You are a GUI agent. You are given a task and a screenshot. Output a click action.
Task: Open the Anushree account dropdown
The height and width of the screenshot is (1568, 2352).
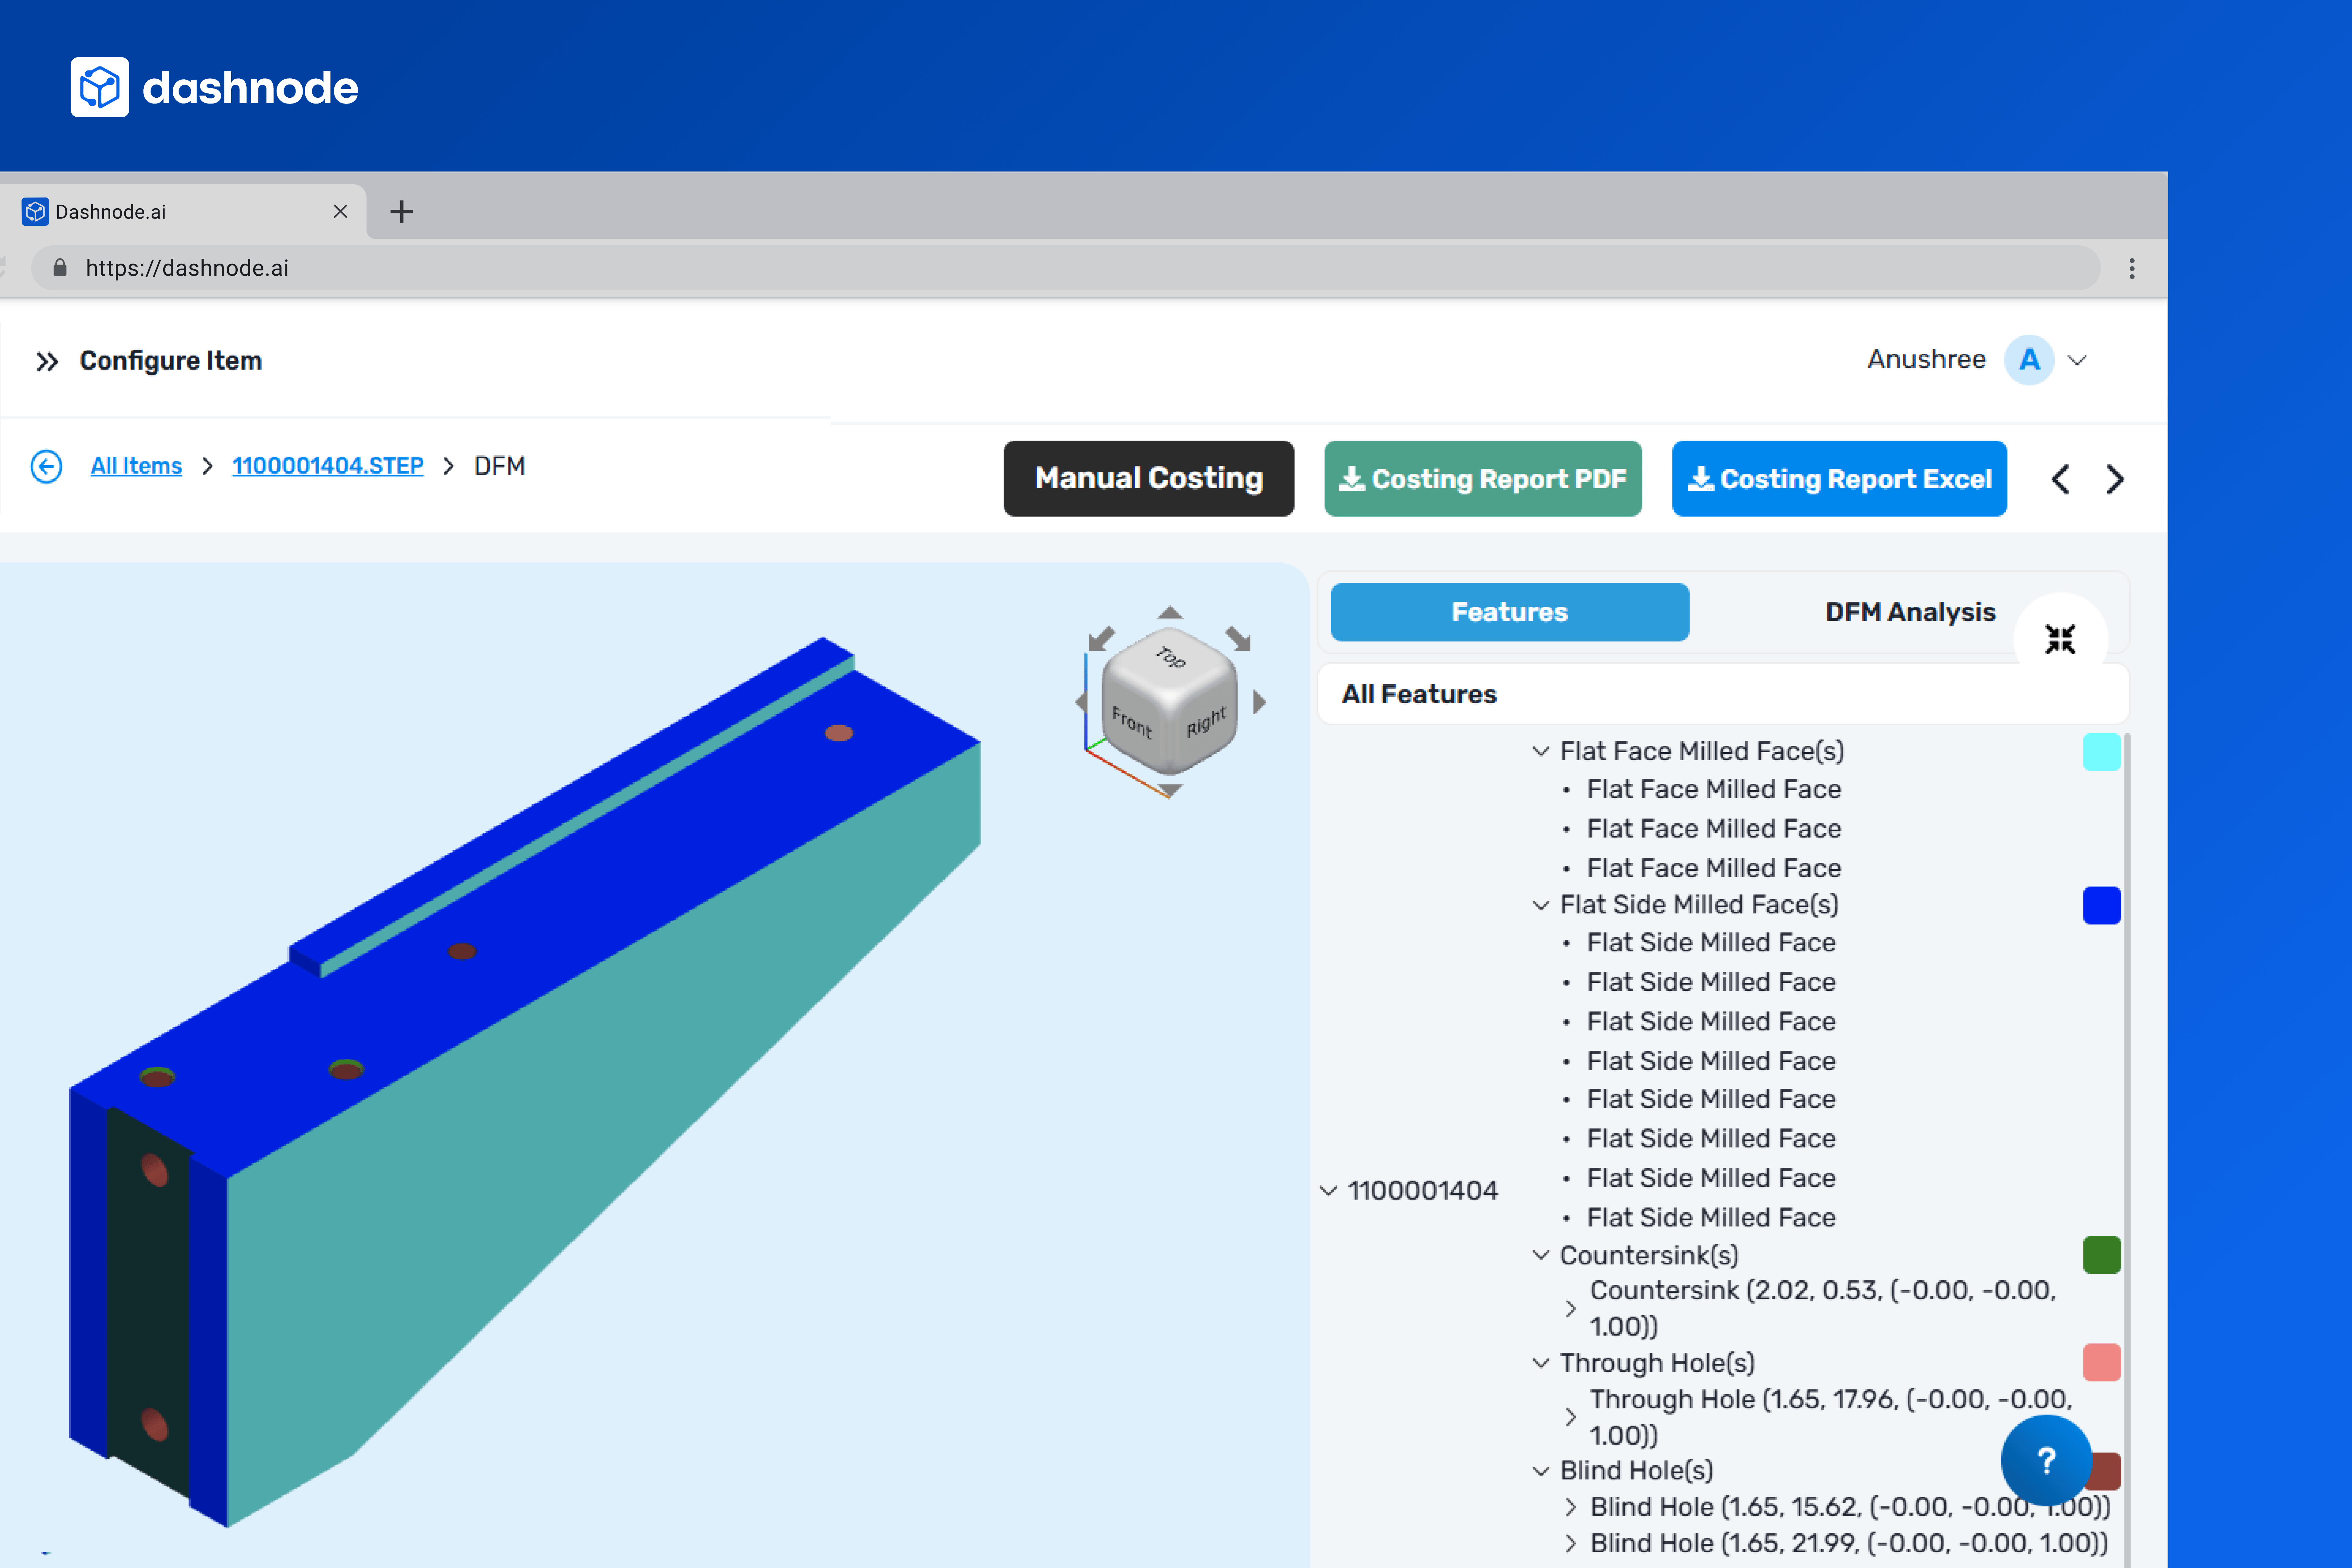2077,360
